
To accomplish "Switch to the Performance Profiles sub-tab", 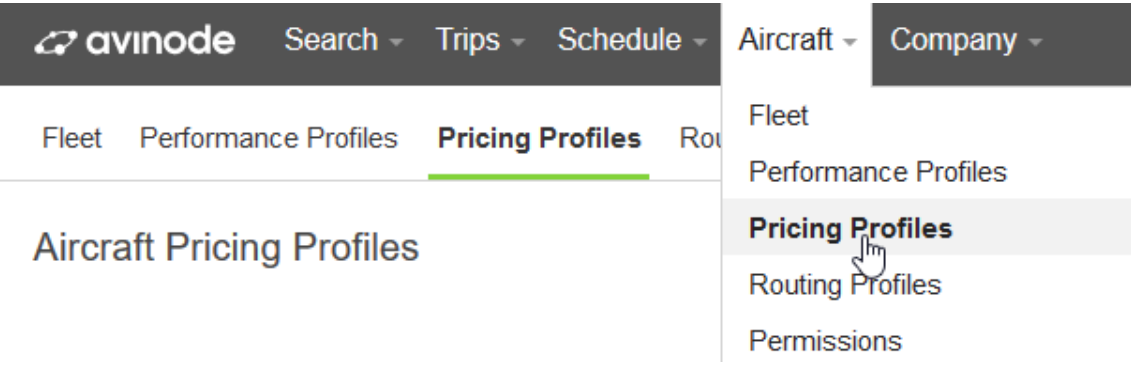I will 268,138.
